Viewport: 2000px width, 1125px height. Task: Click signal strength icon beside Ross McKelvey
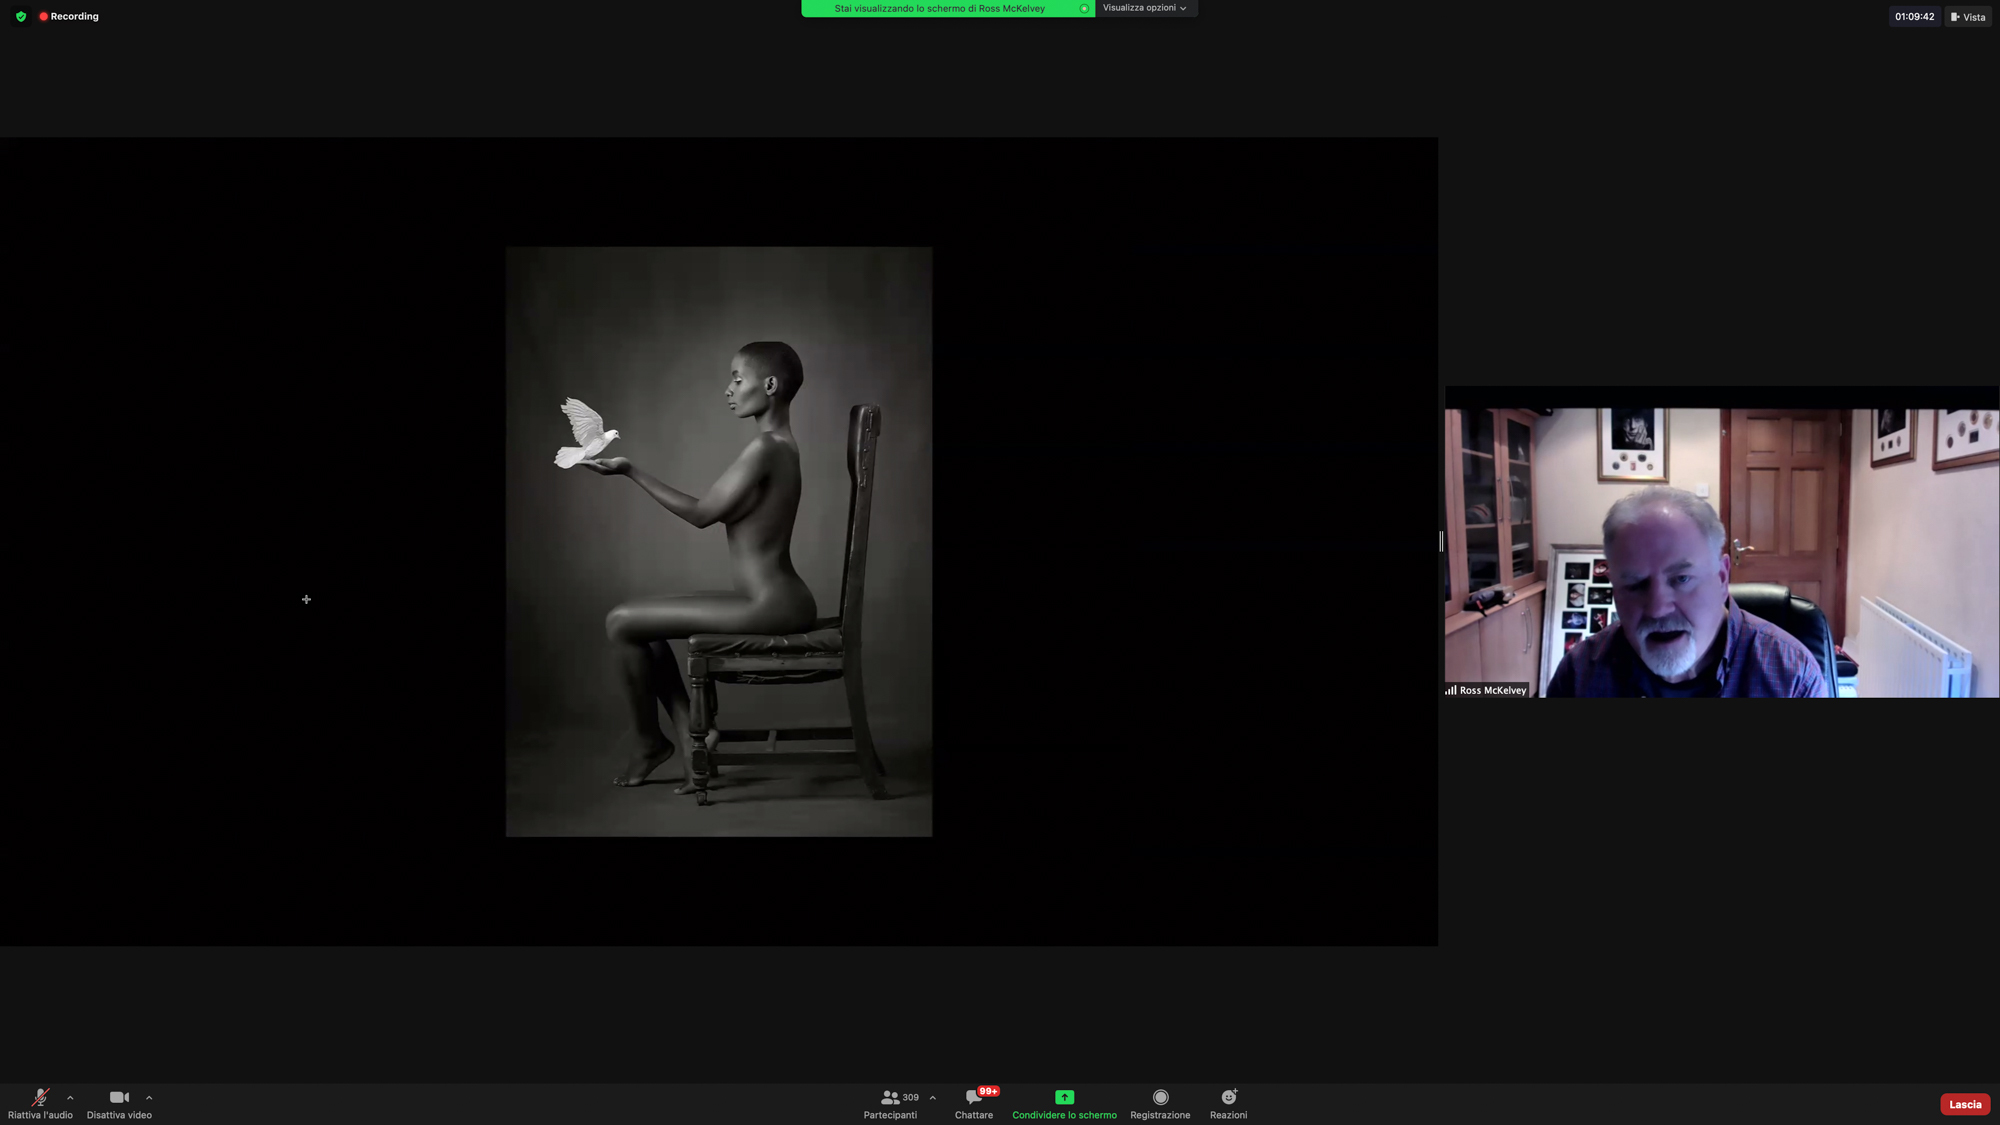(x=1450, y=690)
